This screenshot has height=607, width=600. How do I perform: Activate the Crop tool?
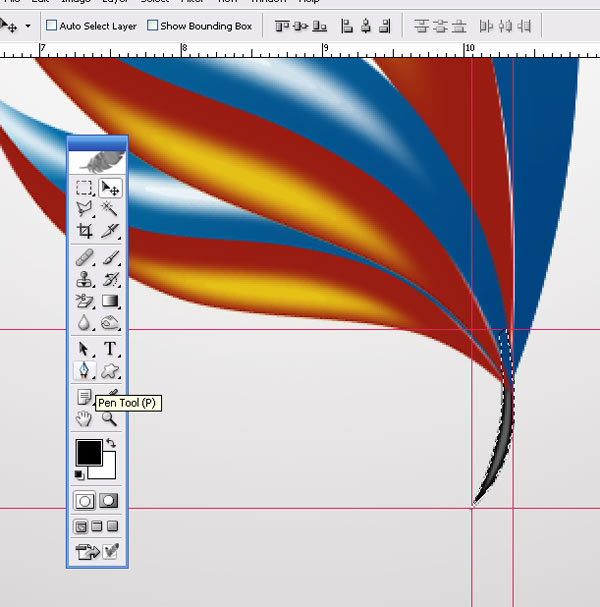point(85,231)
